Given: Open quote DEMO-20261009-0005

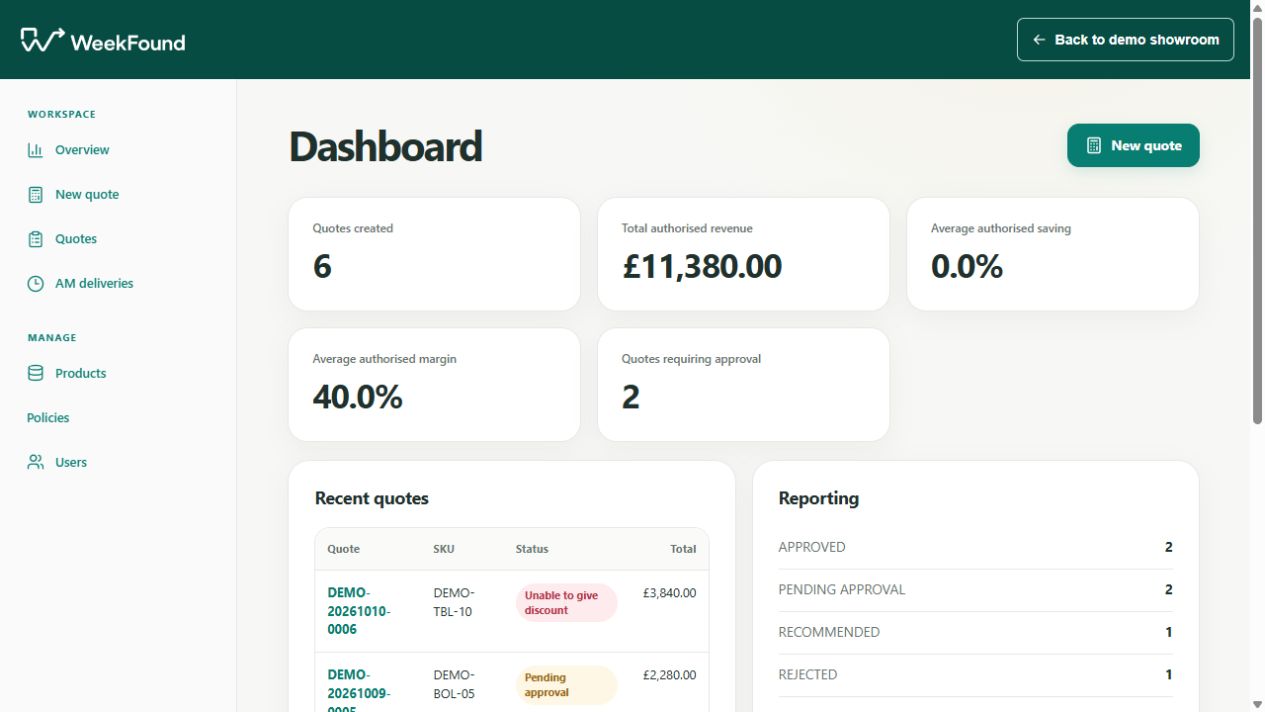Looking at the screenshot, I should (x=359, y=691).
